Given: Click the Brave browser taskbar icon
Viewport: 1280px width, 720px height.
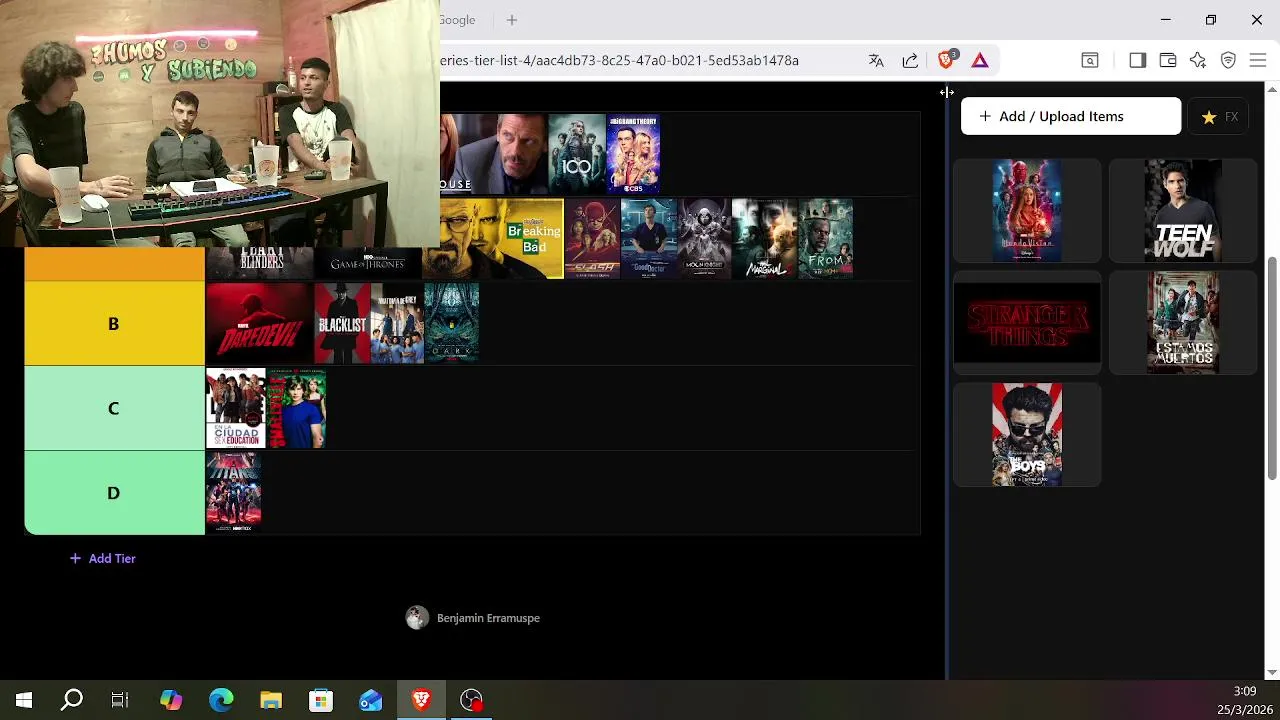Looking at the screenshot, I should coord(421,700).
